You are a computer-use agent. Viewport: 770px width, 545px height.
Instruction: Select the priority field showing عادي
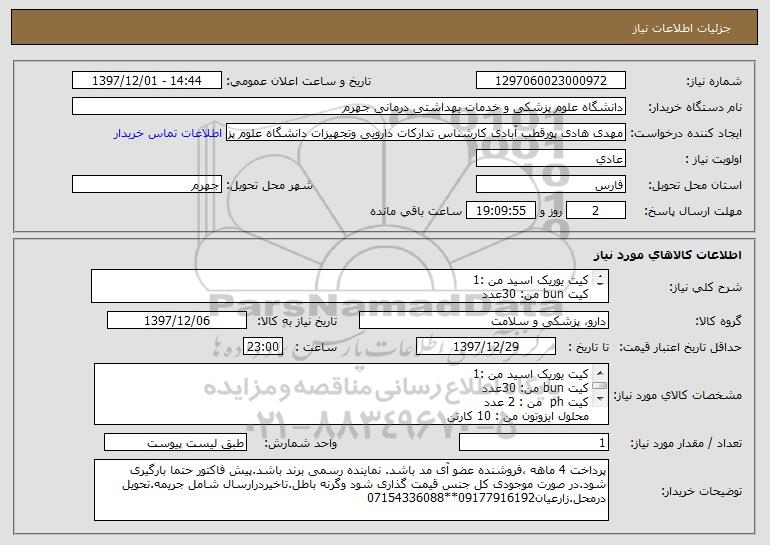[x=550, y=159]
